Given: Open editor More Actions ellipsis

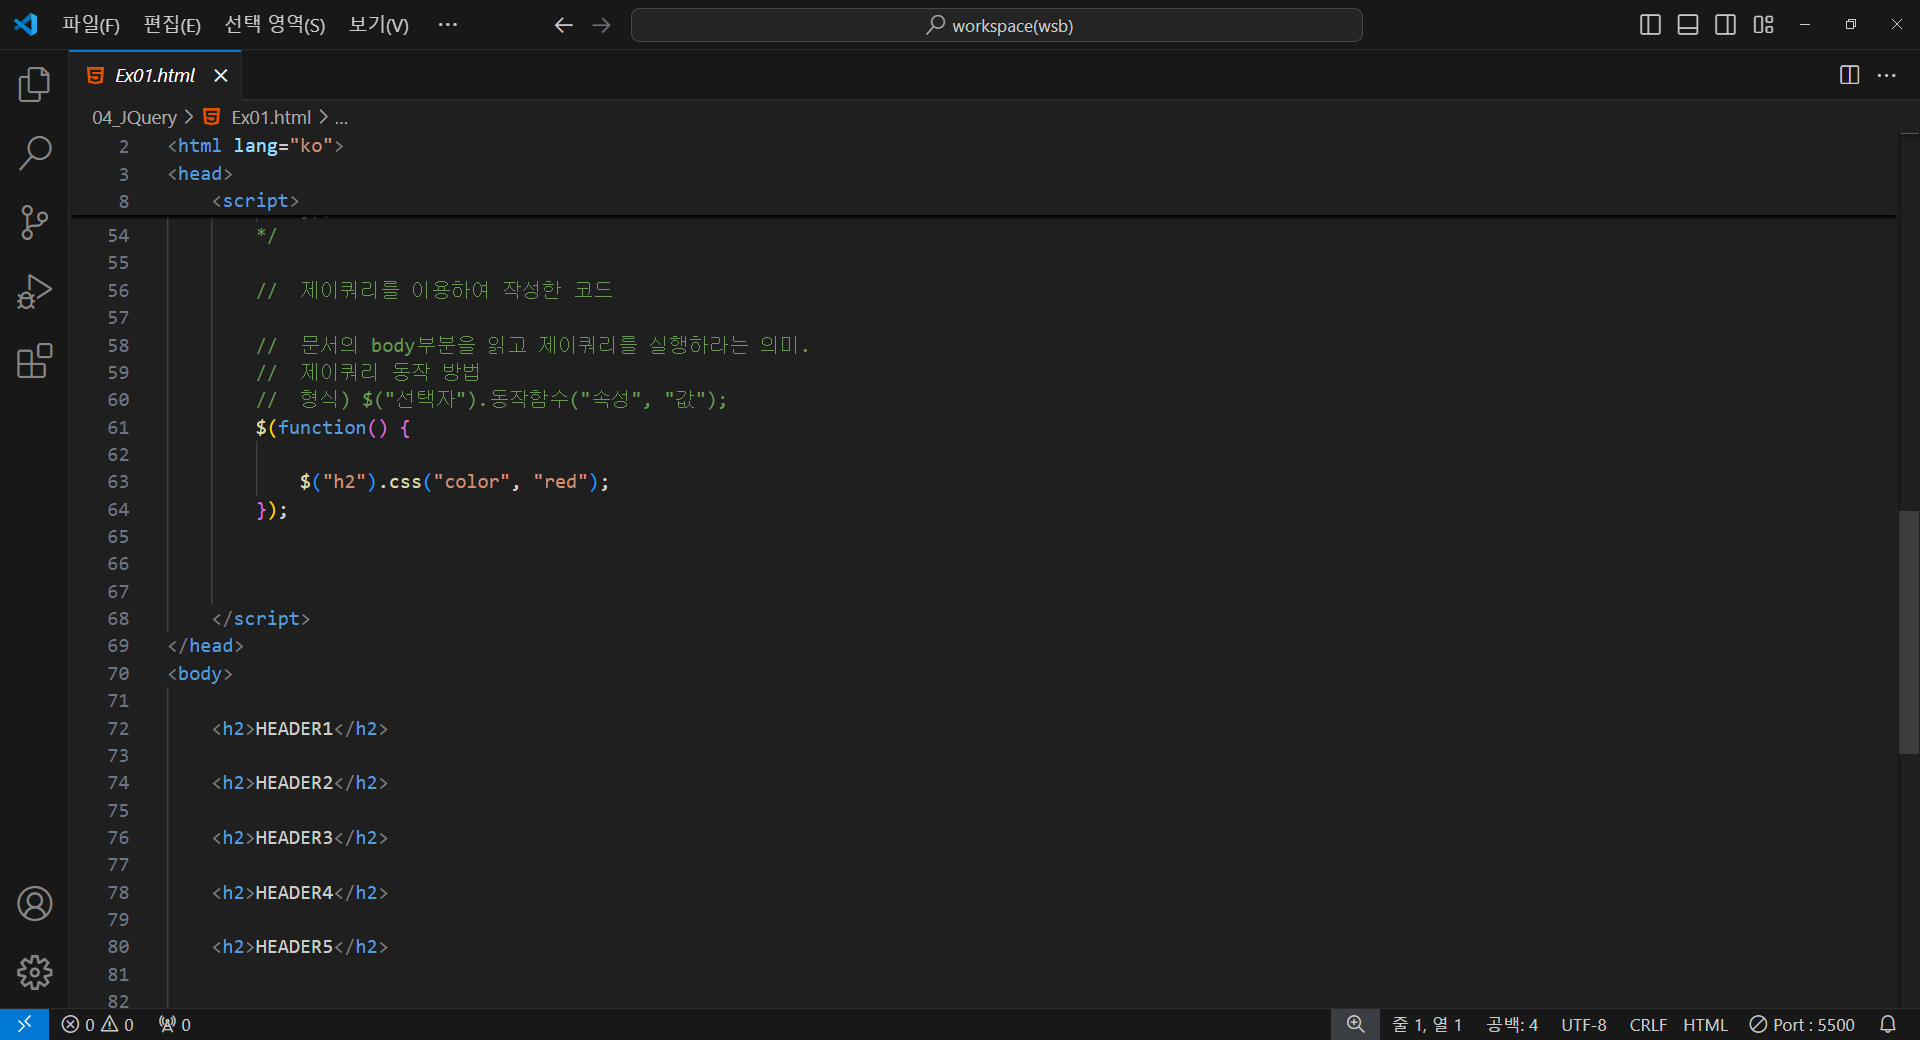Looking at the screenshot, I should click(x=1886, y=75).
